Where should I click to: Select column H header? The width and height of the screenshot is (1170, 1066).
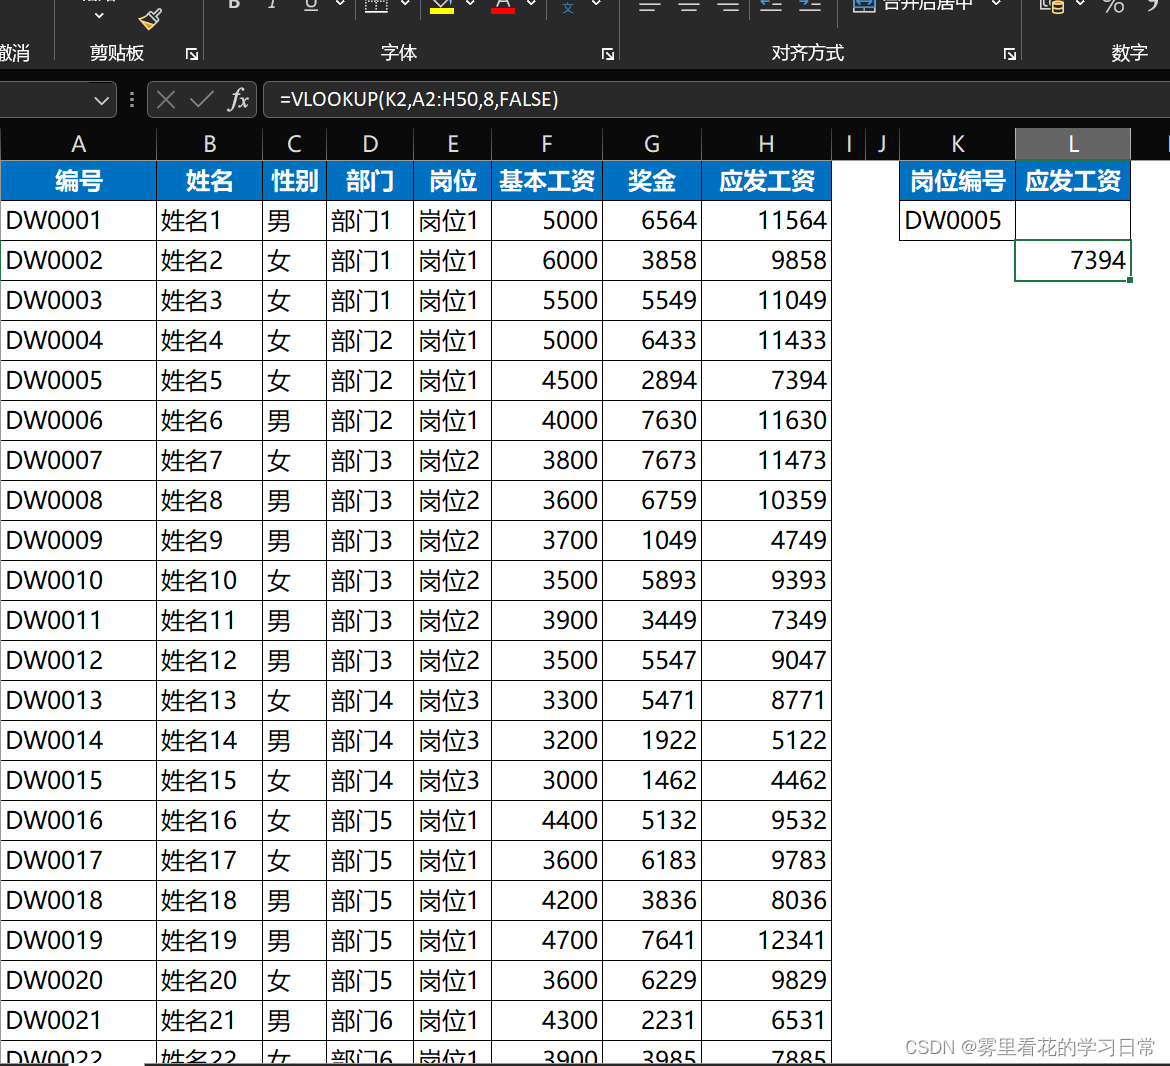pyautogui.click(x=766, y=144)
